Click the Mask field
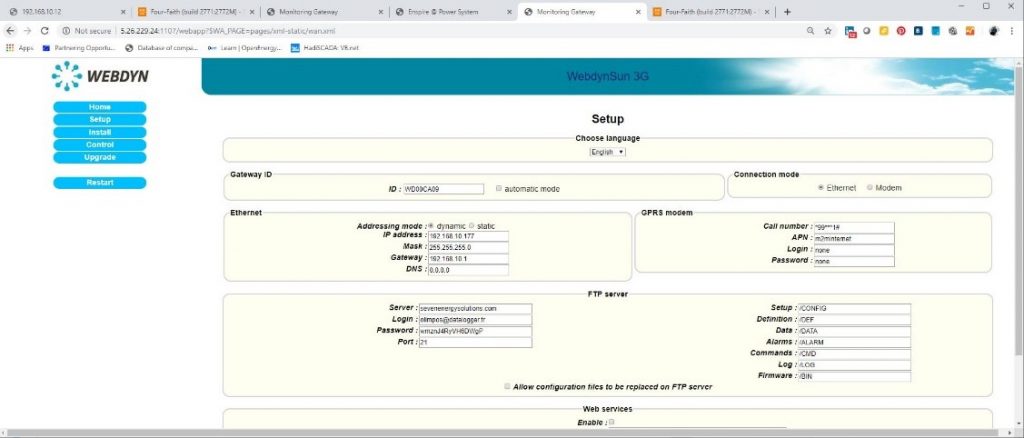1024x438 pixels. pyautogui.click(x=468, y=247)
